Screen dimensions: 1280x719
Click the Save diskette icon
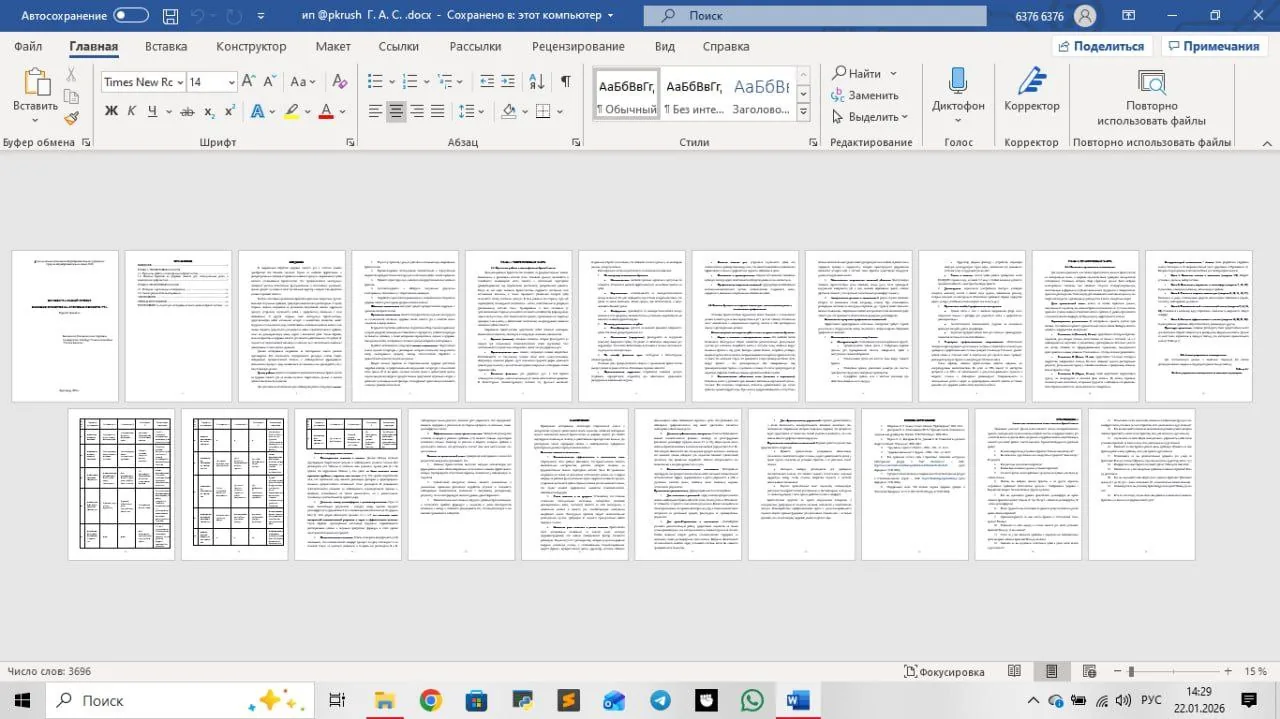171,16
